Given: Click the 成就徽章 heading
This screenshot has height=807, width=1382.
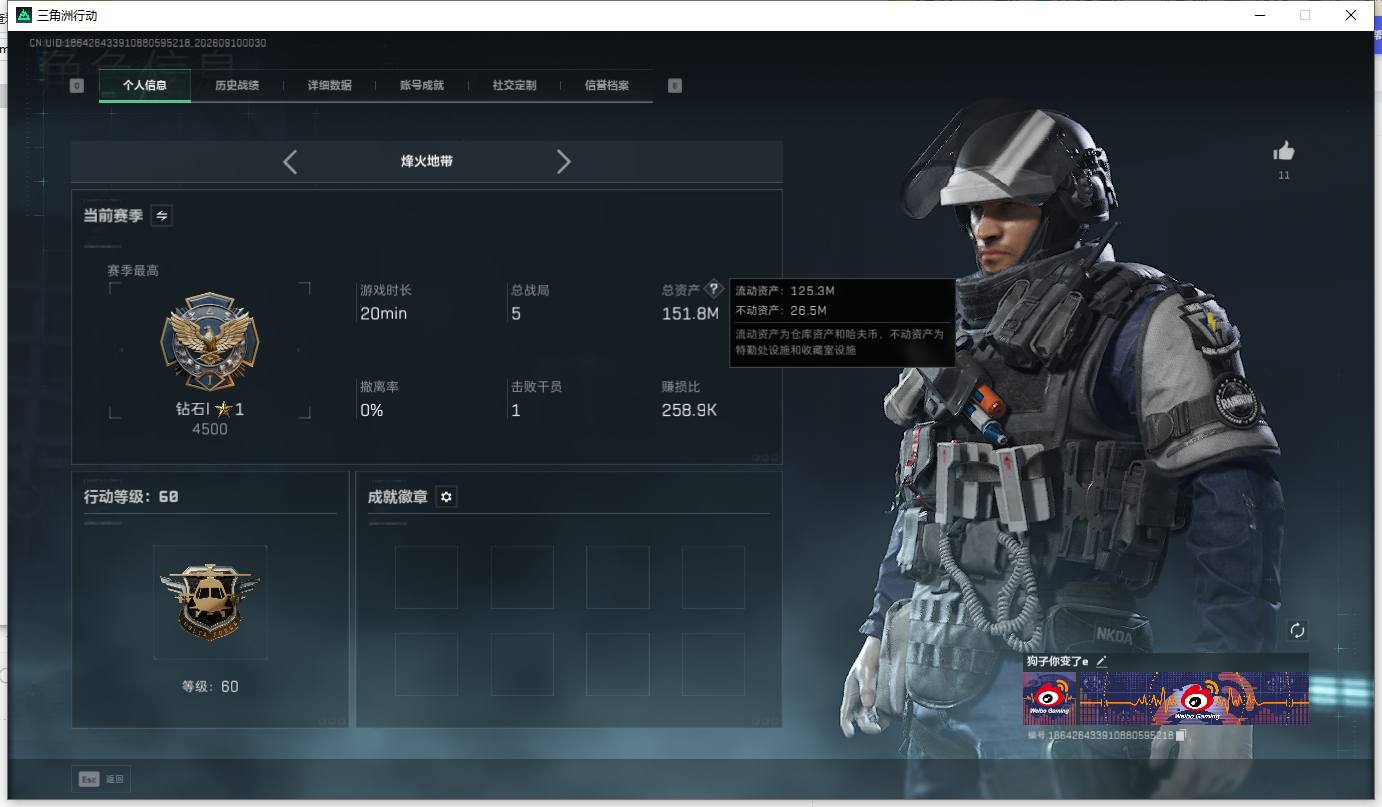Looking at the screenshot, I should click(397, 497).
